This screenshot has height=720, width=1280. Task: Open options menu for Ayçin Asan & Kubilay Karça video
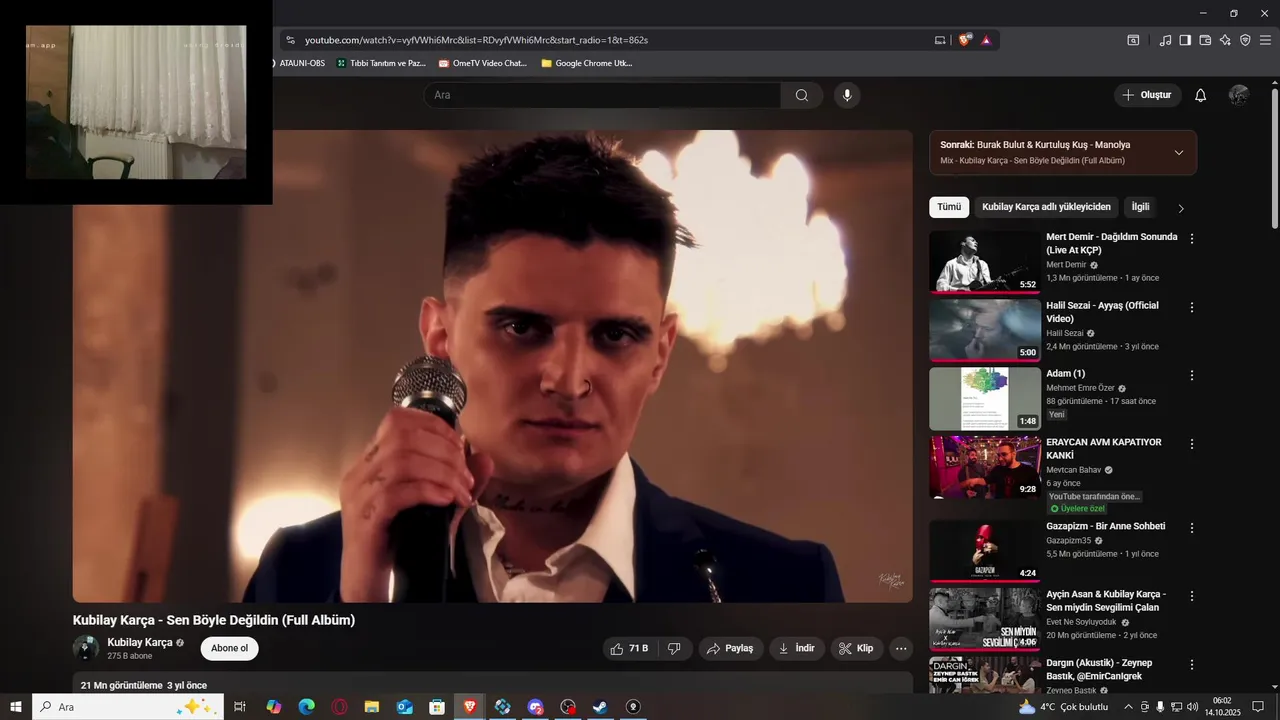point(1191,596)
